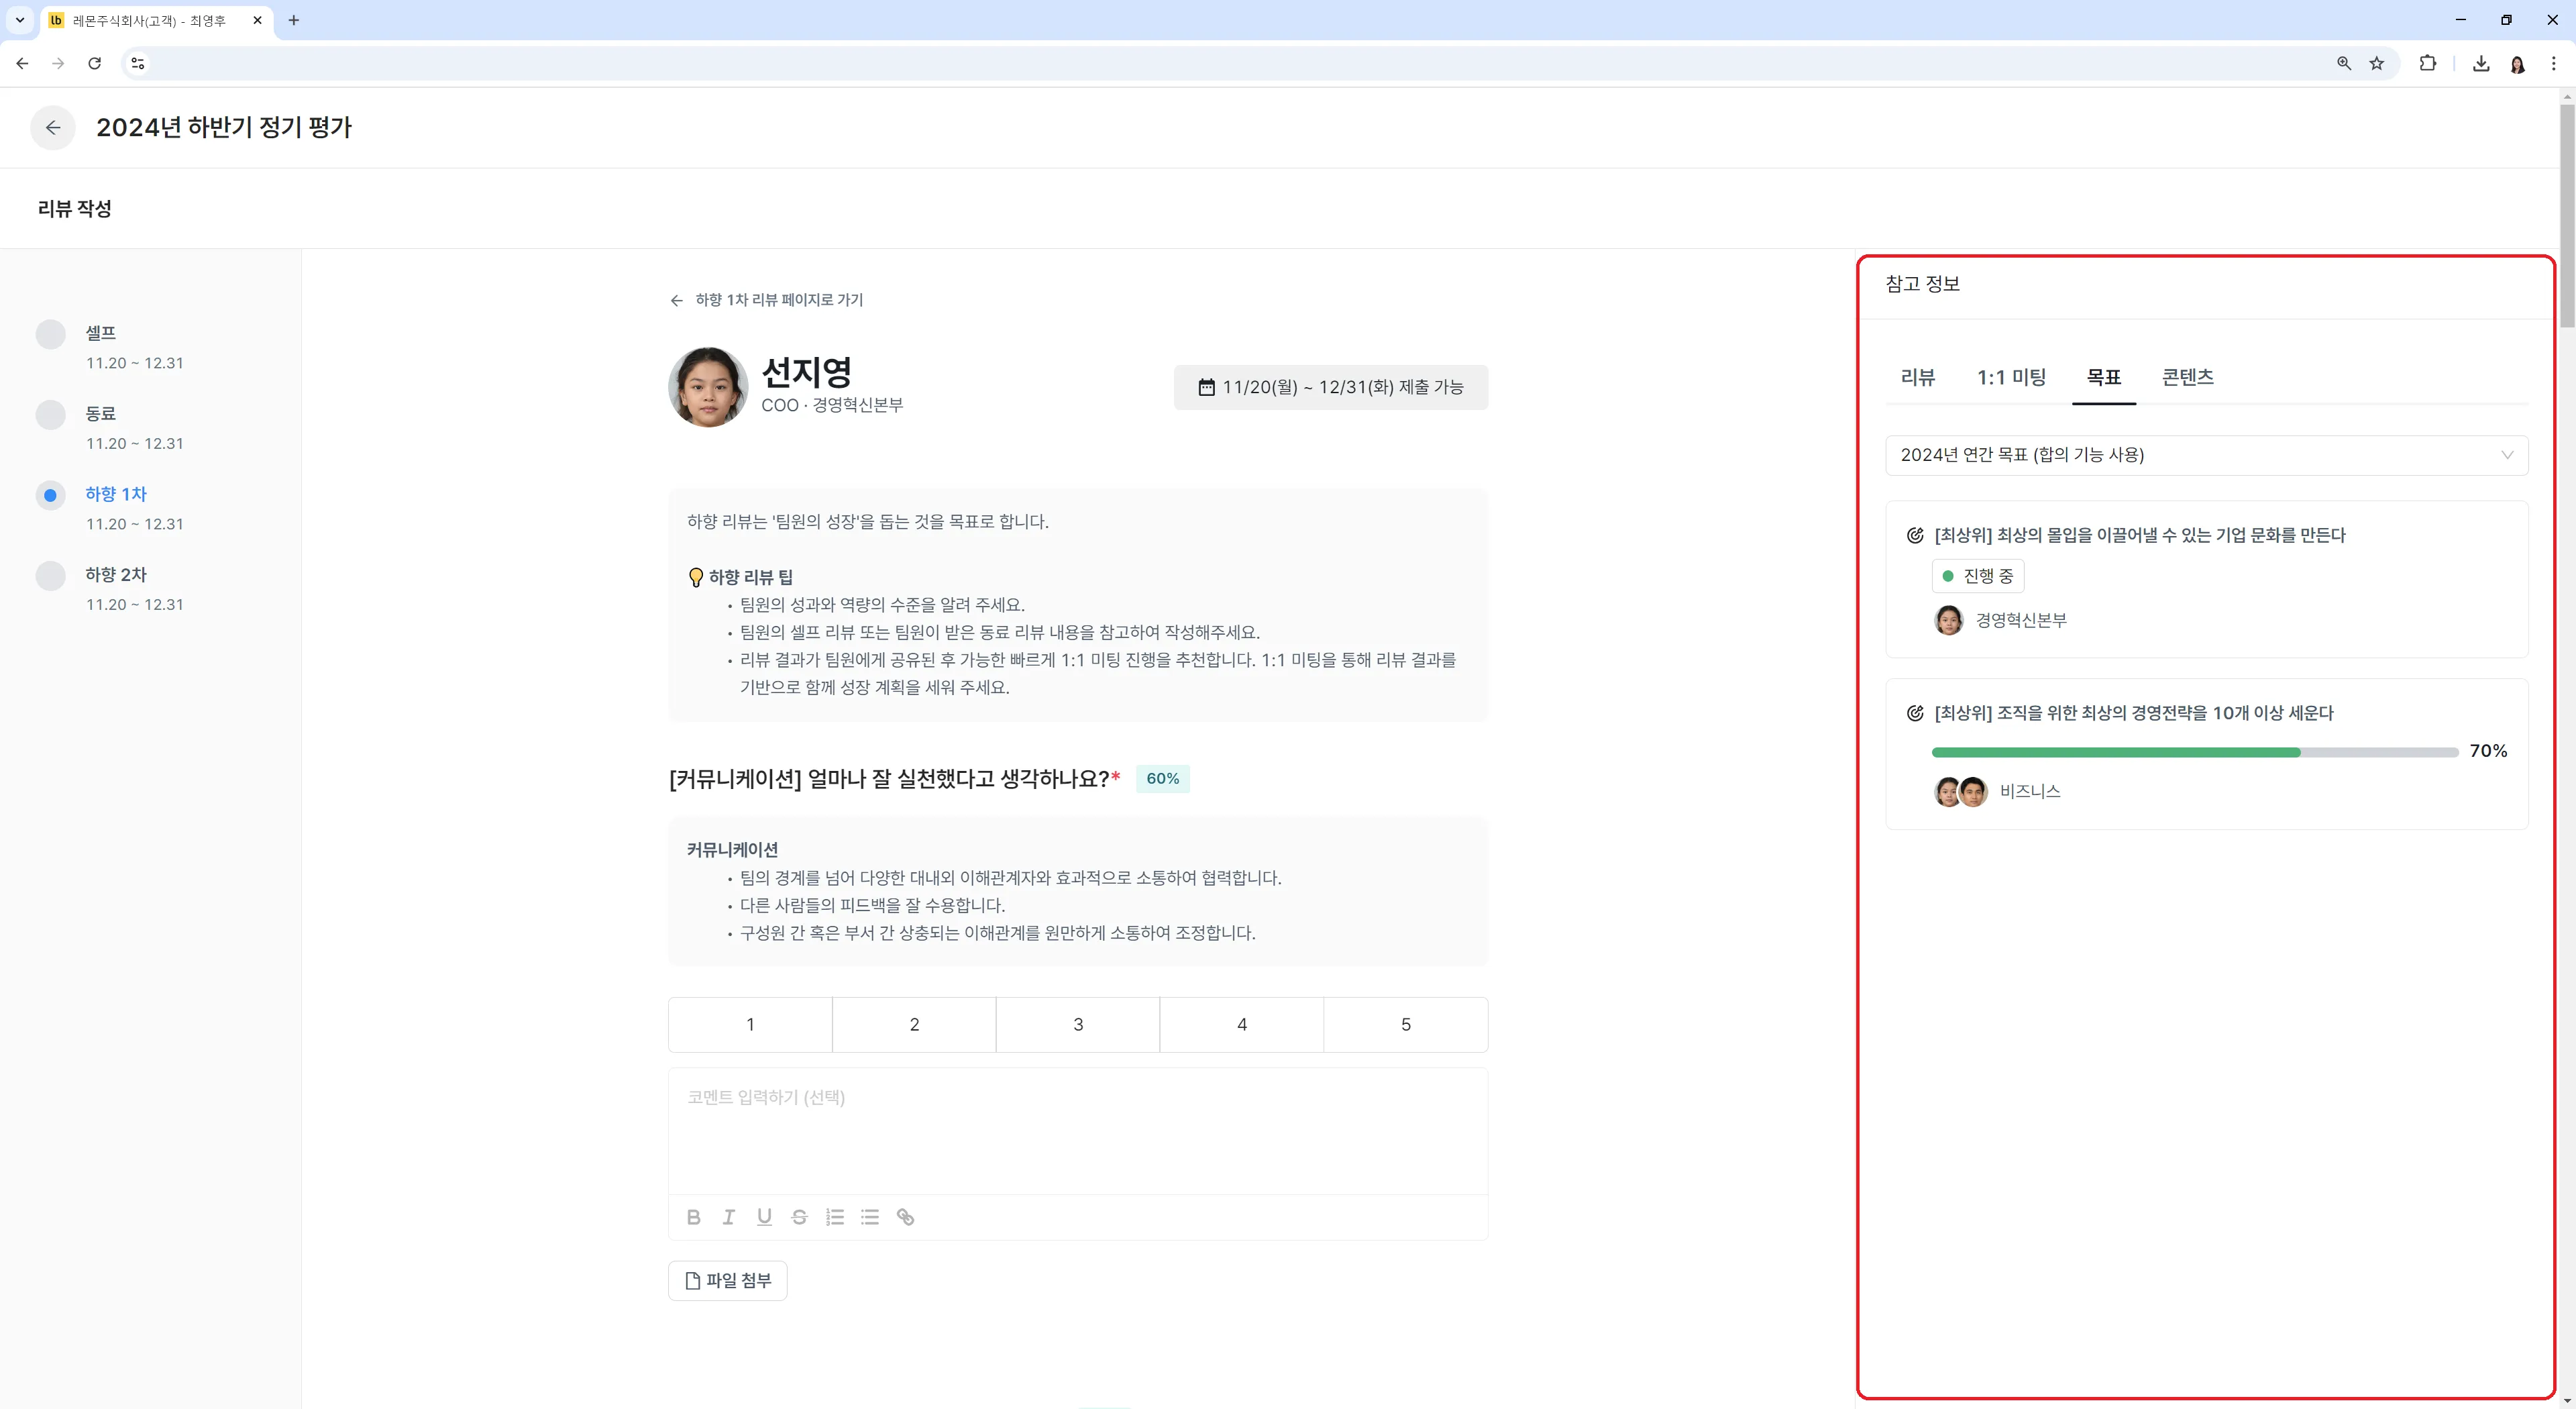Screen dimensions: 2576x1409
Task: Switch to the 콘텐츠 tab
Action: tap(2187, 377)
